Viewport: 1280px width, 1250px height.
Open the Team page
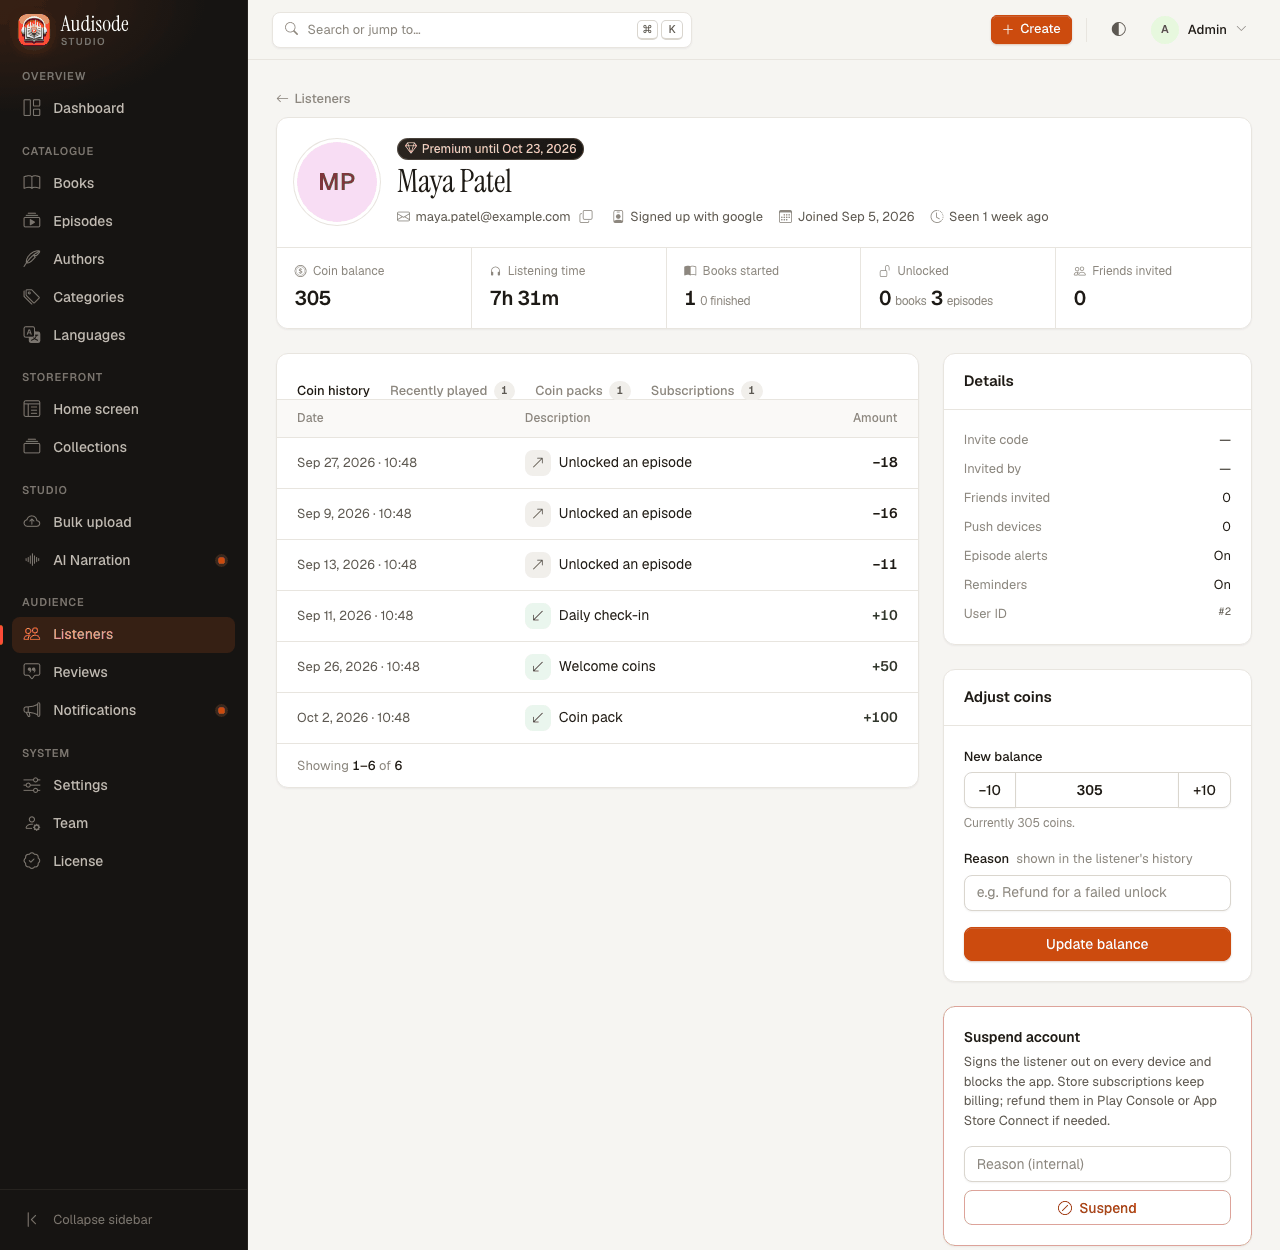[124, 823]
